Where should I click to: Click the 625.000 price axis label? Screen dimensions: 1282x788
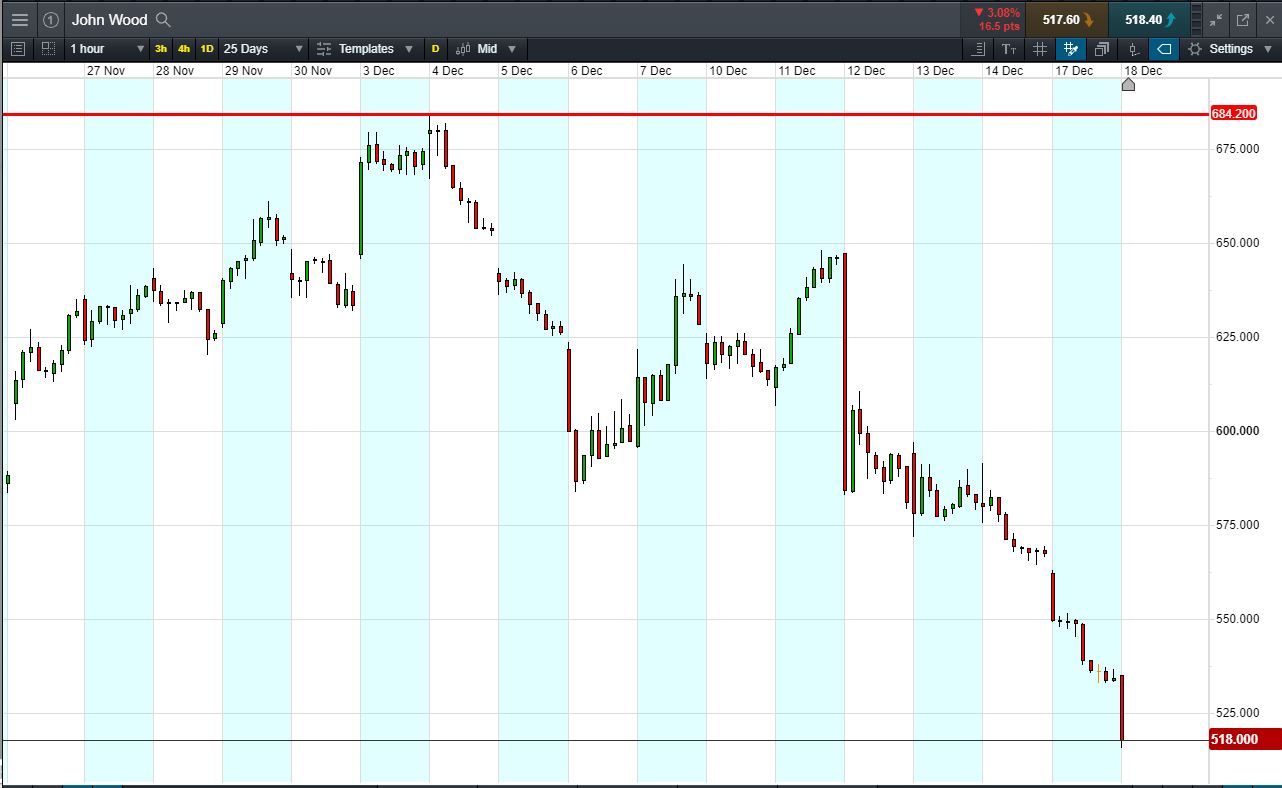pos(1236,337)
